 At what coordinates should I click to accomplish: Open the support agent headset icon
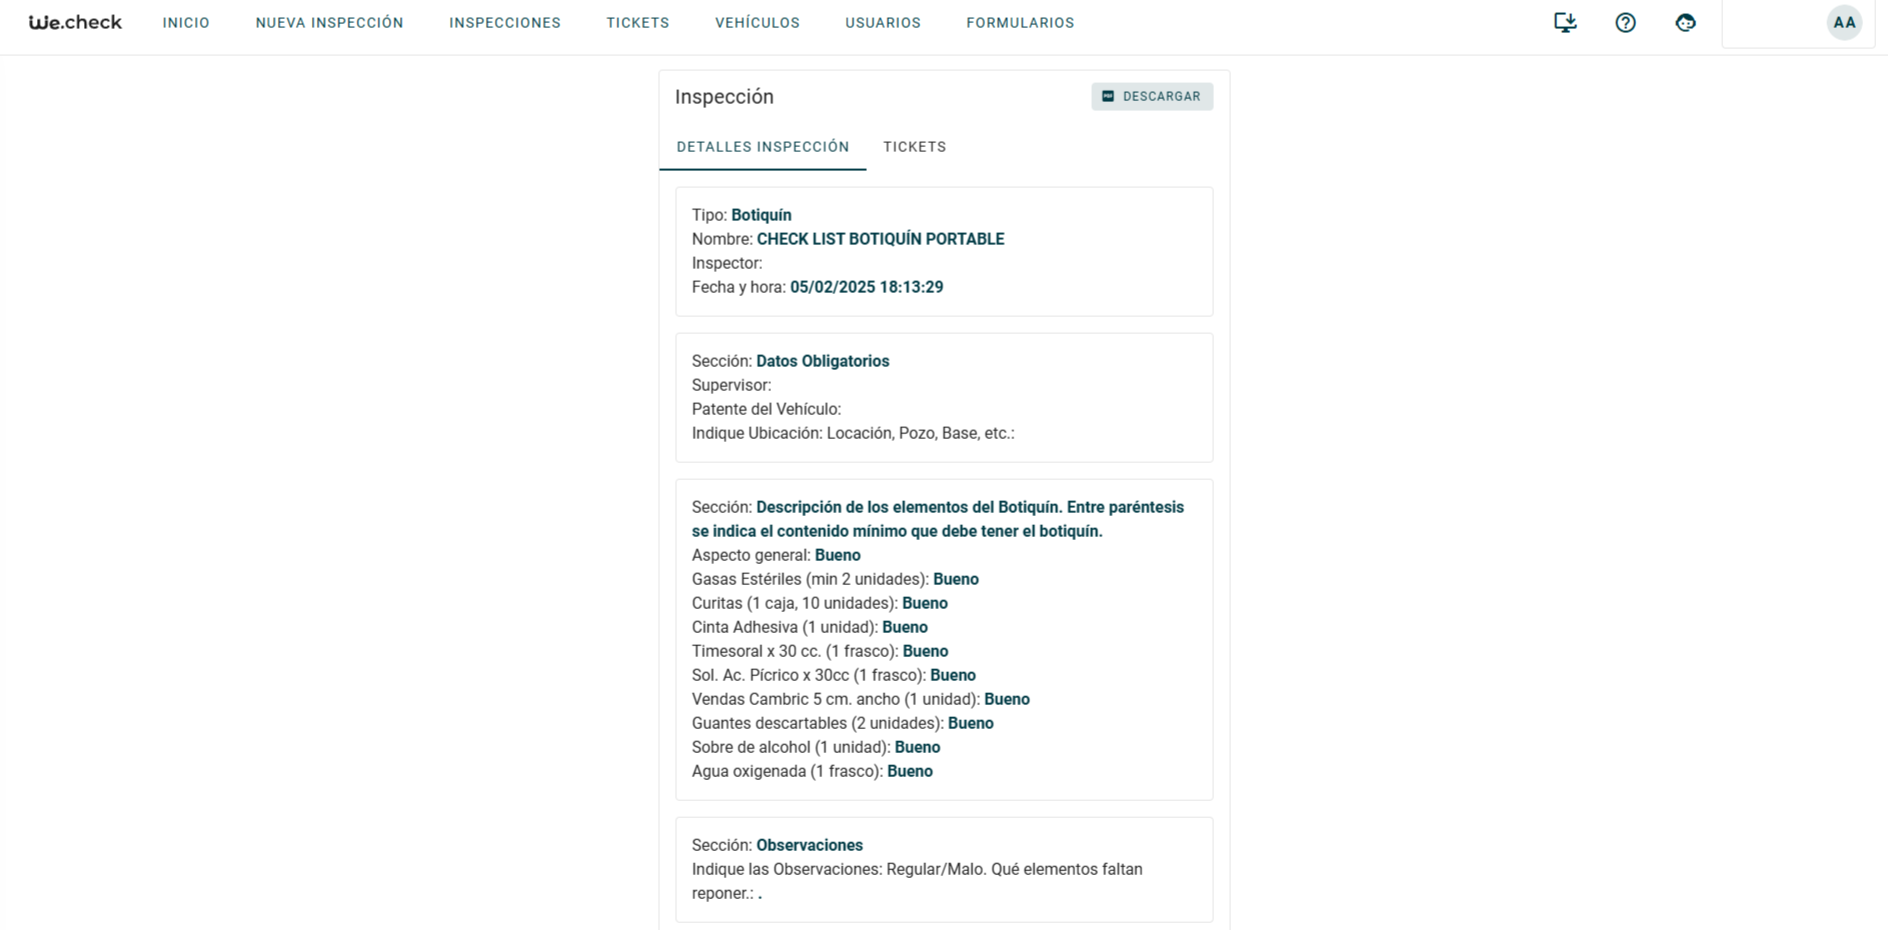(x=1685, y=23)
